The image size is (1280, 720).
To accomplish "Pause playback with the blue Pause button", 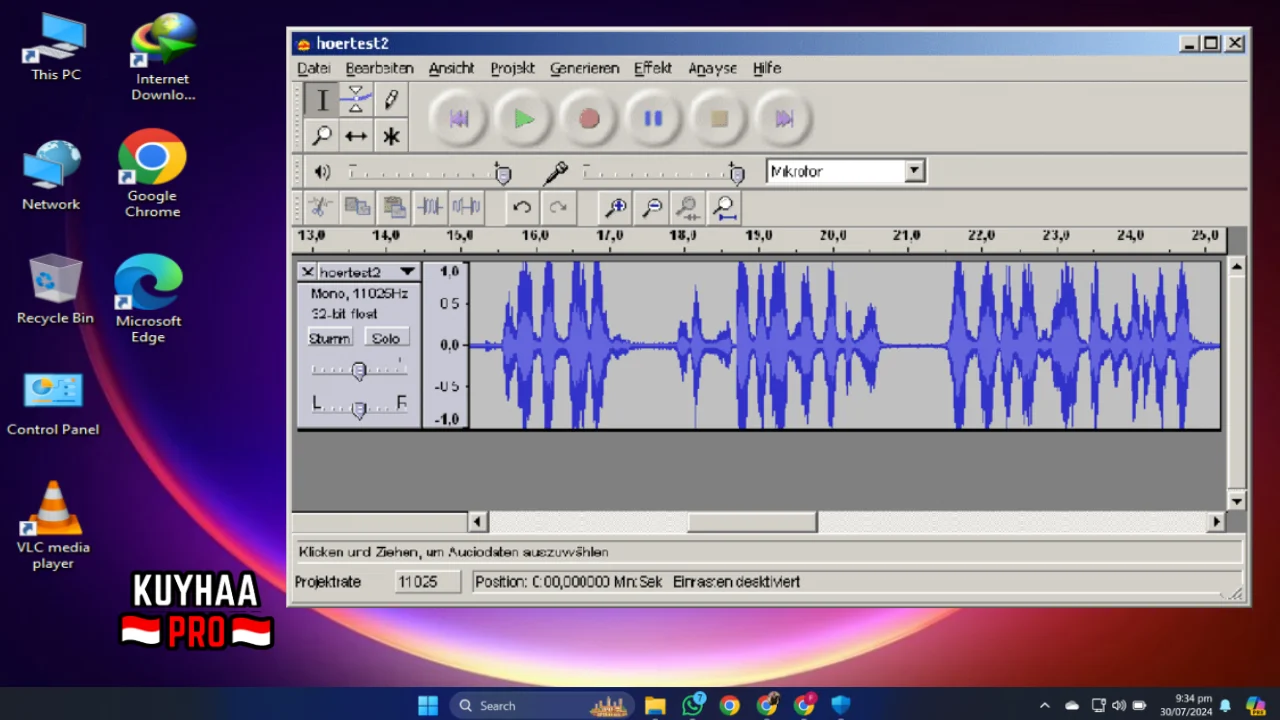I will (653, 119).
